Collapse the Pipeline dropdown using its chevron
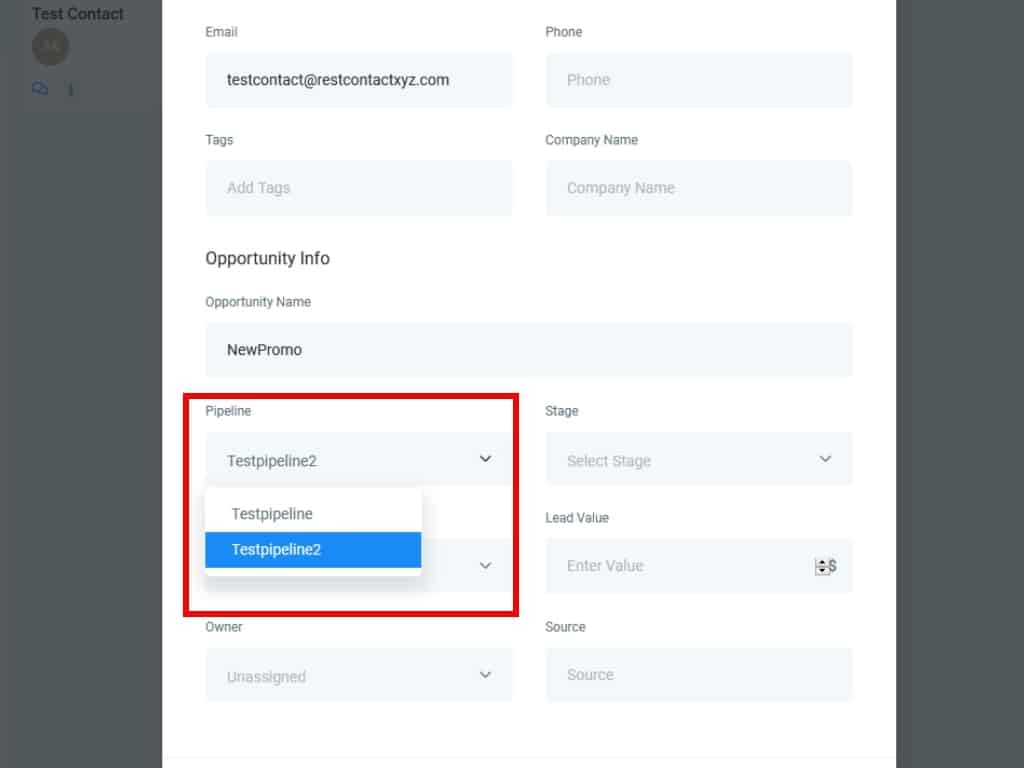This screenshot has width=1024, height=768. [x=485, y=459]
